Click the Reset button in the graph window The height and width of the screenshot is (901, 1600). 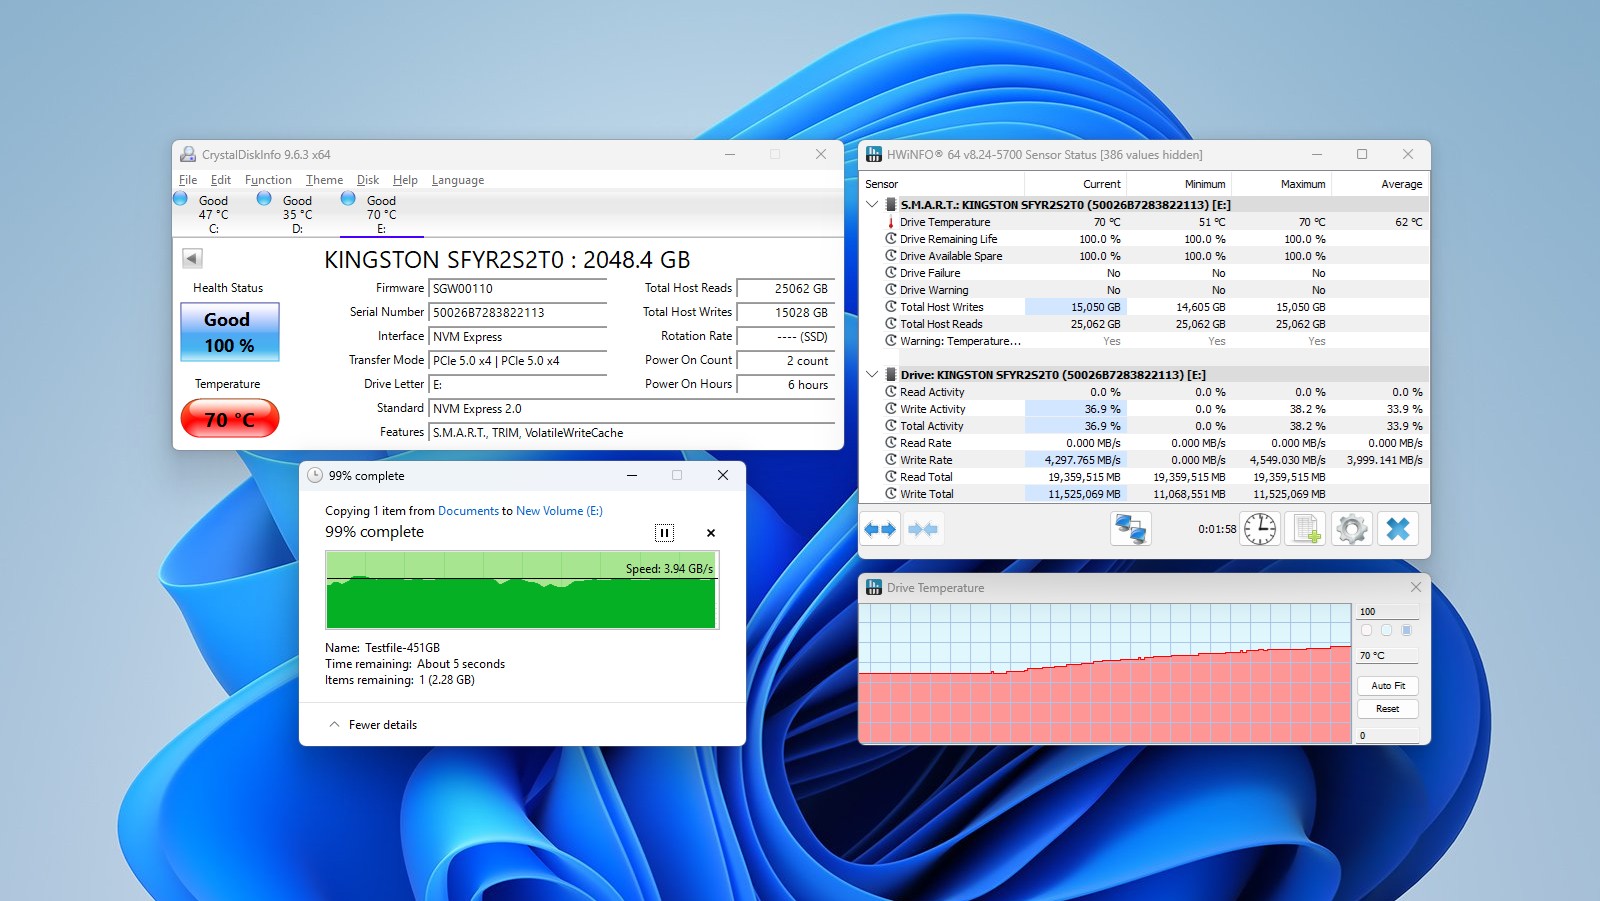pos(1388,709)
